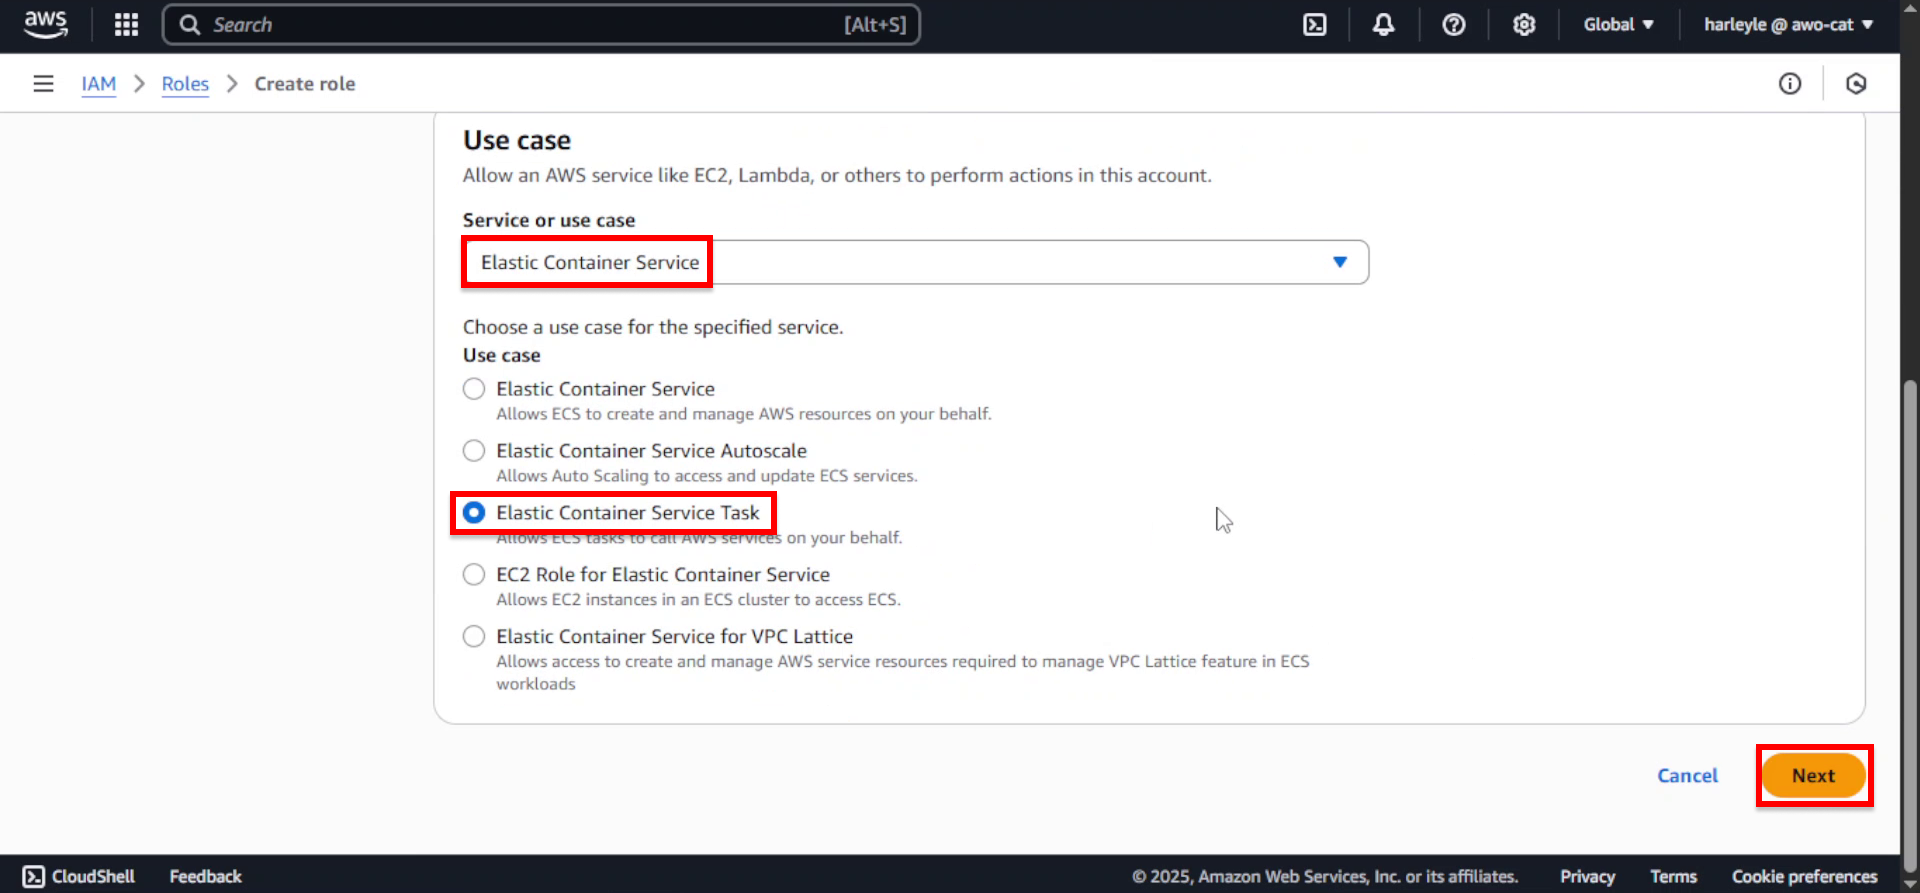
Task: Open the hexagon clock panel icon
Action: (1856, 84)
